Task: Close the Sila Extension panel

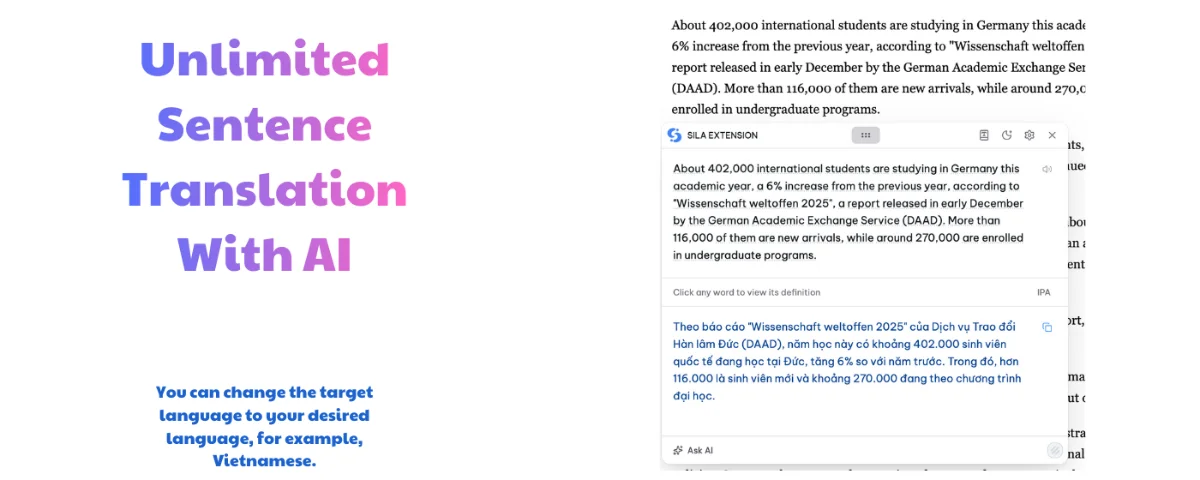Action: (x=1052, y=135)
